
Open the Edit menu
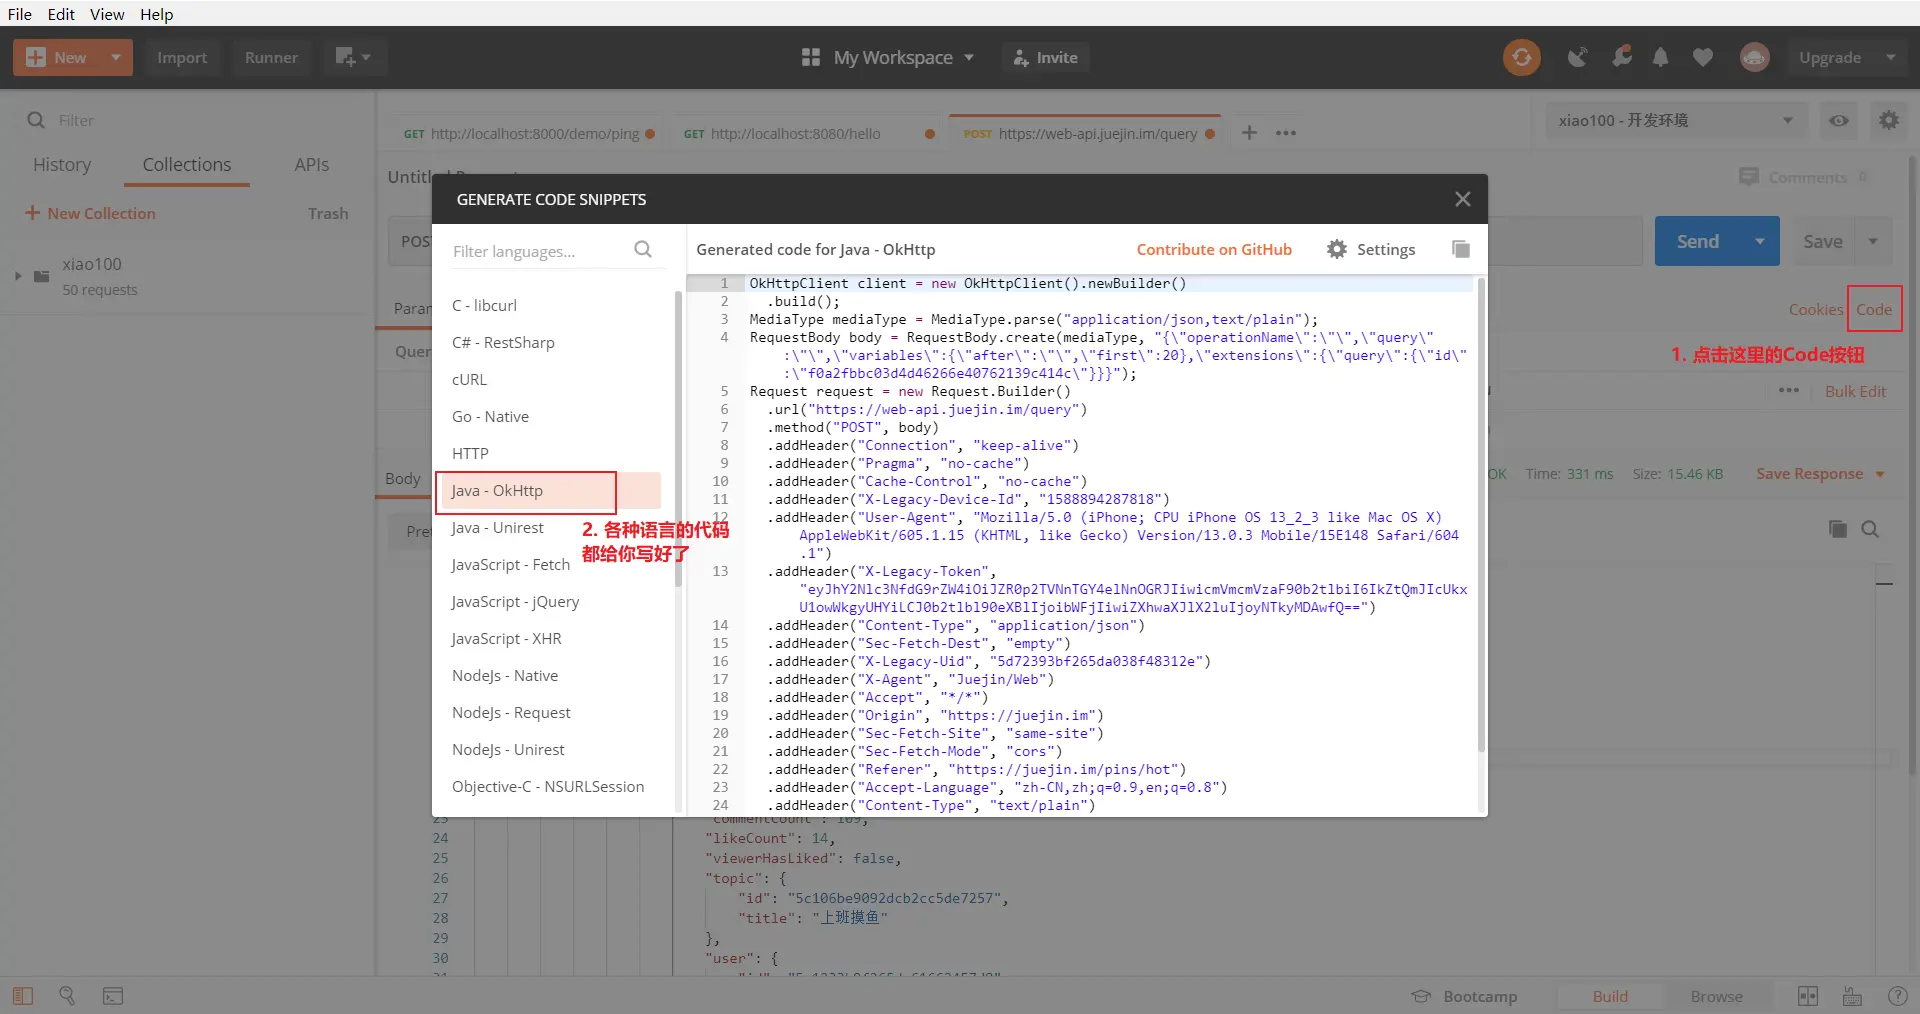click(61, 14)
